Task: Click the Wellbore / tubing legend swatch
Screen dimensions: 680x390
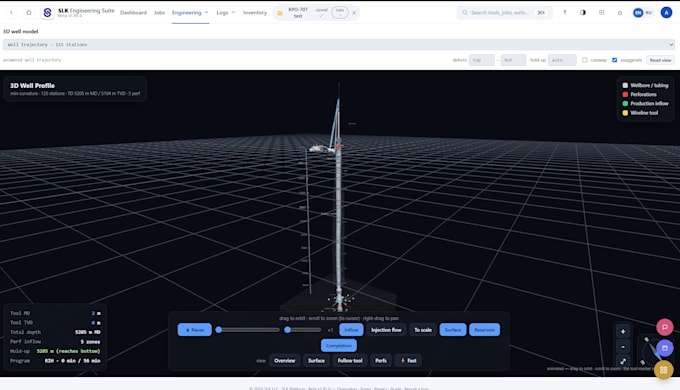Action: [x=625, y=85]
